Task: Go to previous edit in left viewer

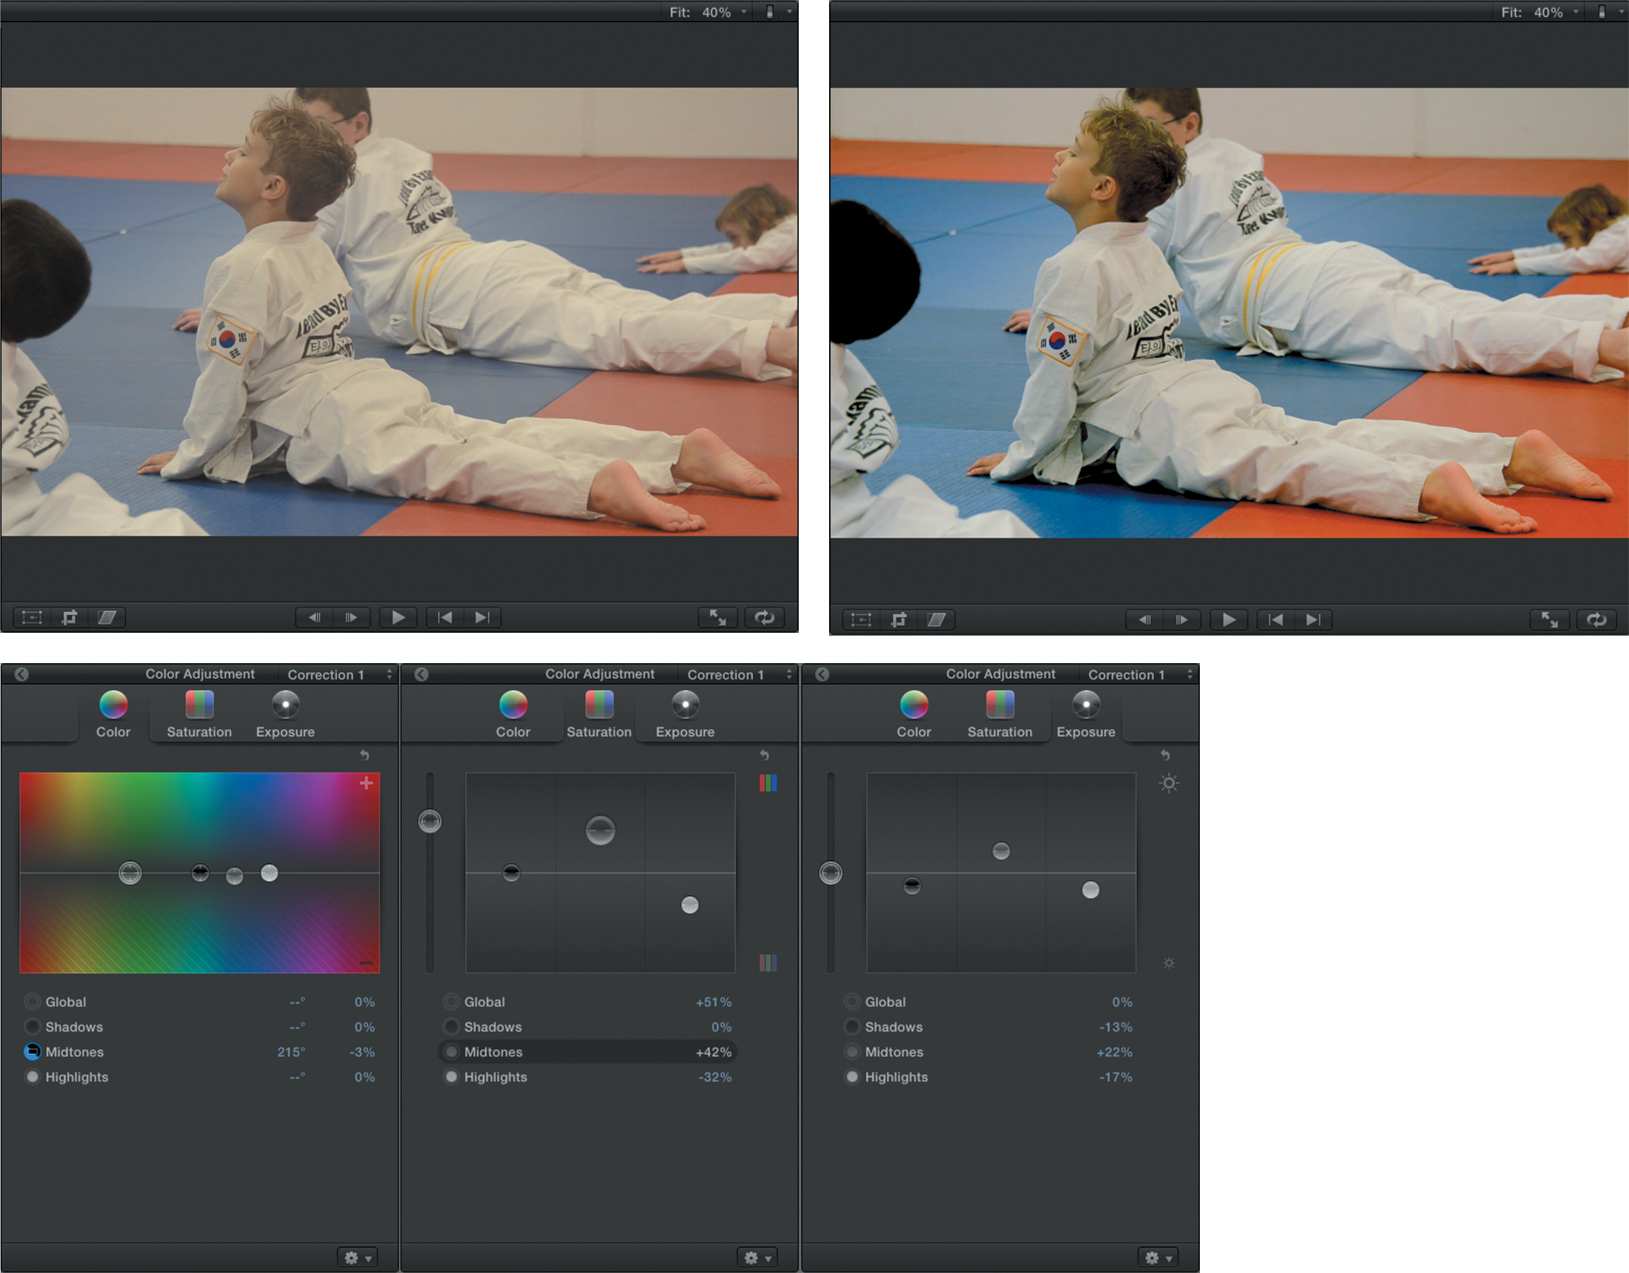Action: [x=445, y=617]
